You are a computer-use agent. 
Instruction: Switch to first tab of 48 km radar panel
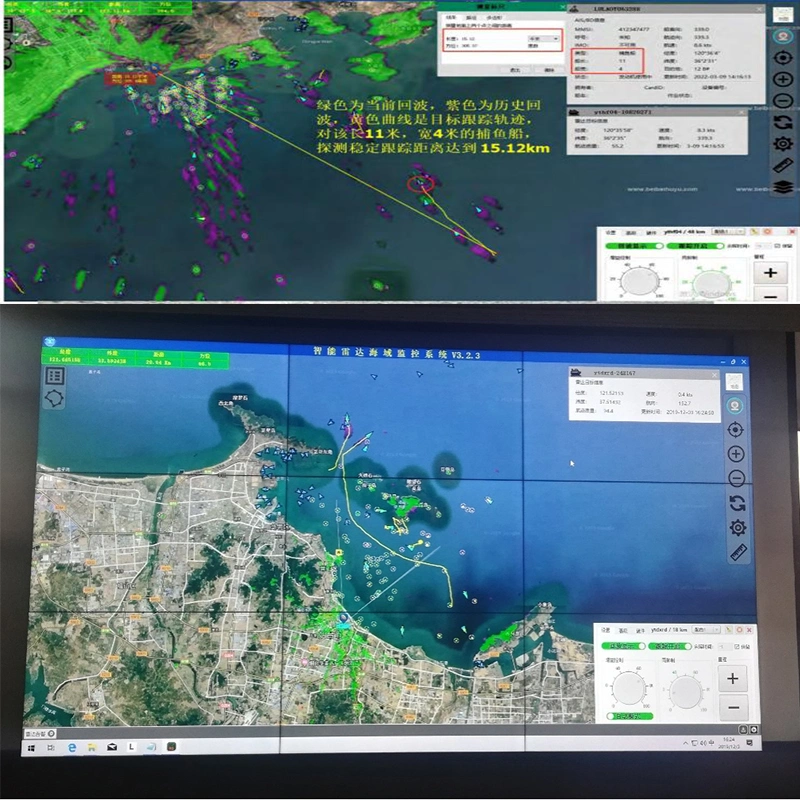611,233
